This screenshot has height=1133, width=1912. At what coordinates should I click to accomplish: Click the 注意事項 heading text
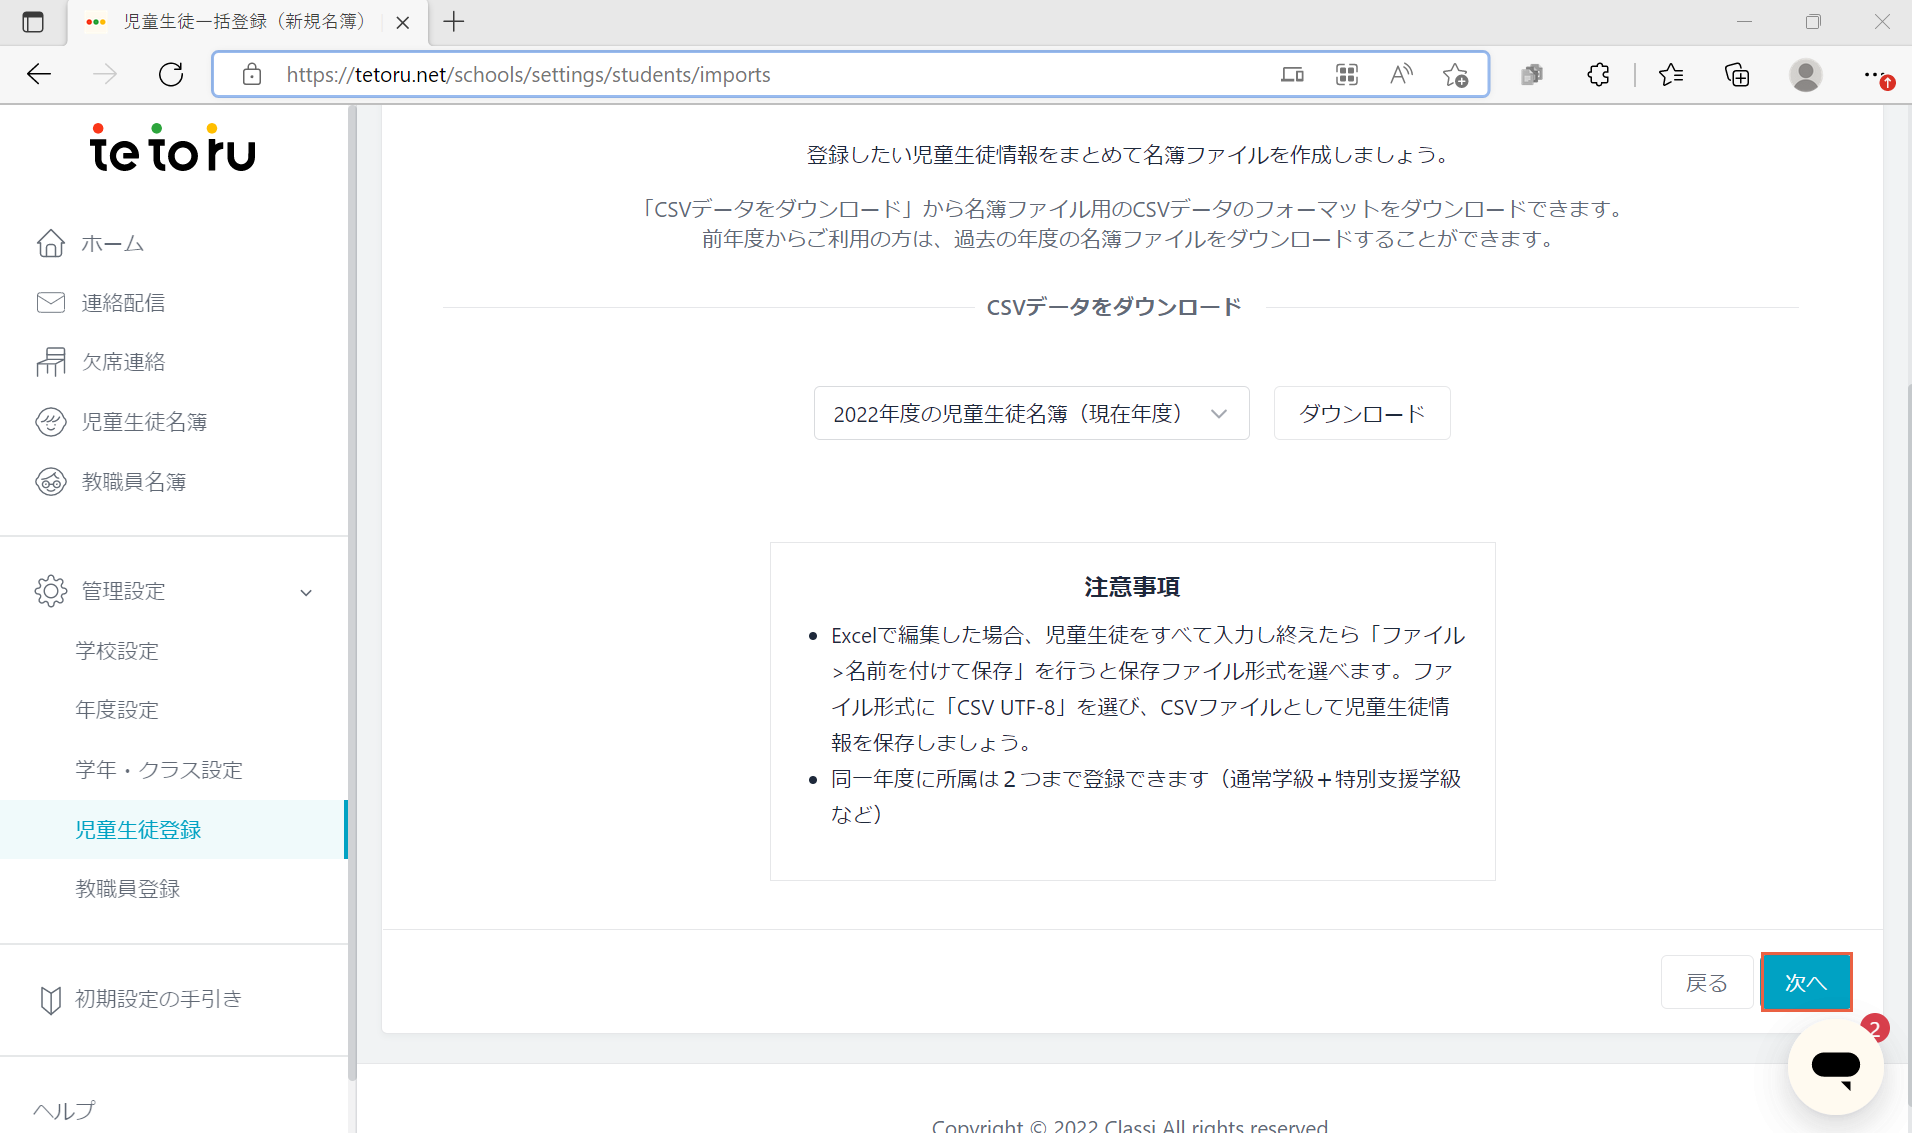(x=1132, y=587)
